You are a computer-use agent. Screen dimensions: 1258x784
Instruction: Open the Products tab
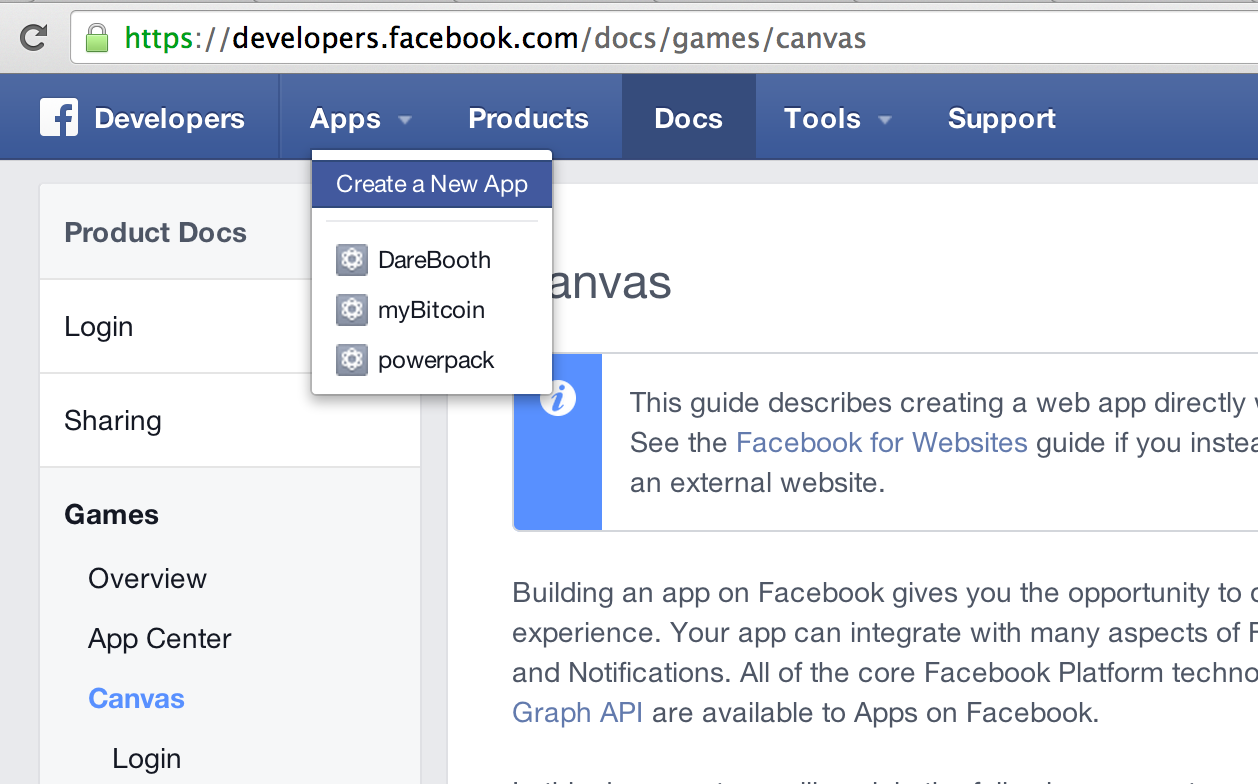[529, 118]
